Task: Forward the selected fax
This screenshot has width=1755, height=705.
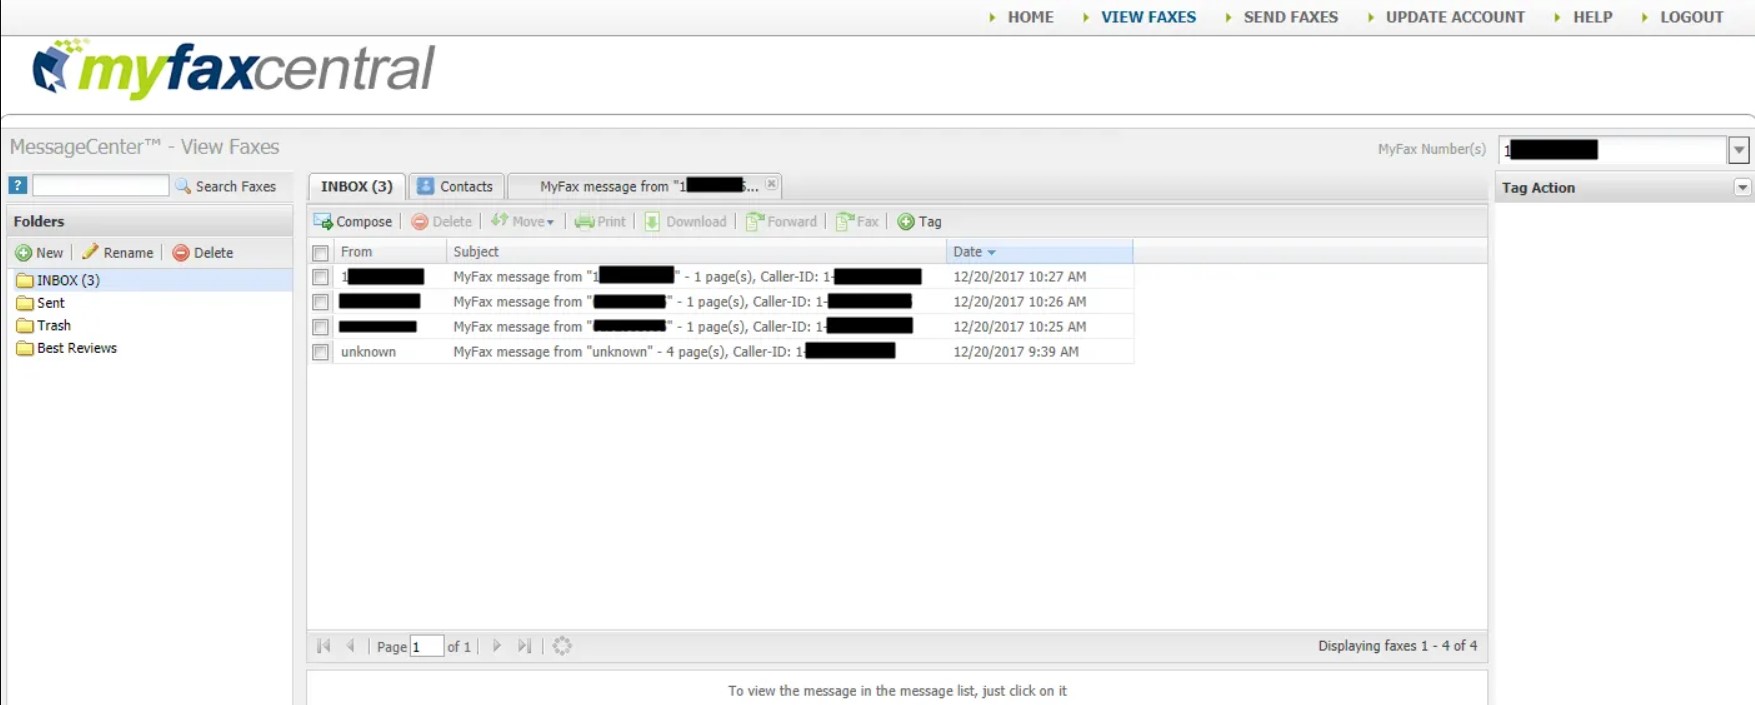Action: (x=782, y=222)
